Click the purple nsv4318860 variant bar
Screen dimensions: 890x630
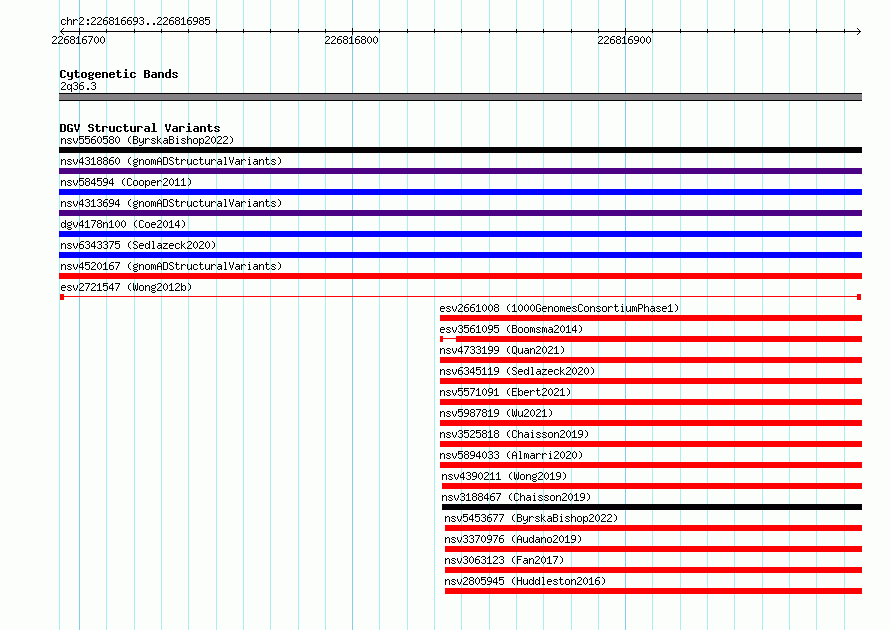[x=460, y=171]
